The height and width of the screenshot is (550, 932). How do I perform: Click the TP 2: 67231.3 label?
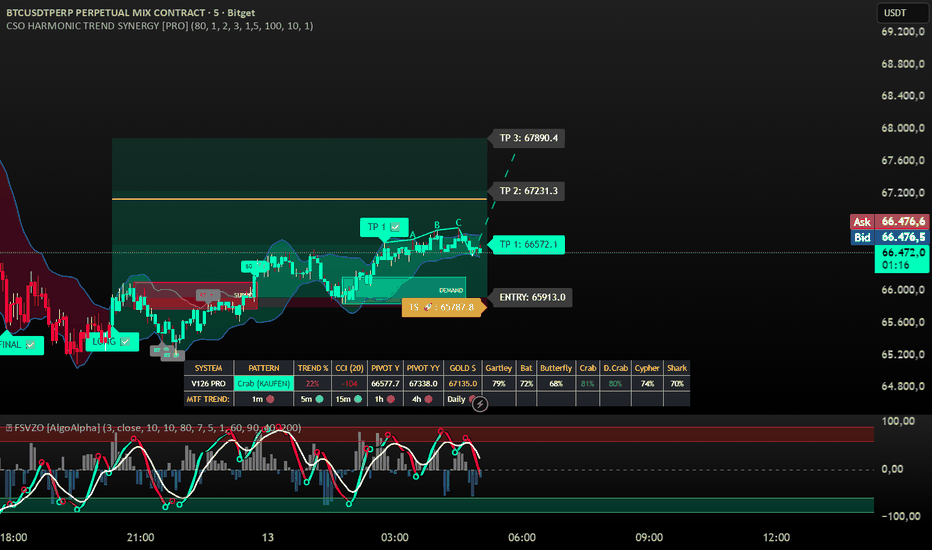pos(528,191)
